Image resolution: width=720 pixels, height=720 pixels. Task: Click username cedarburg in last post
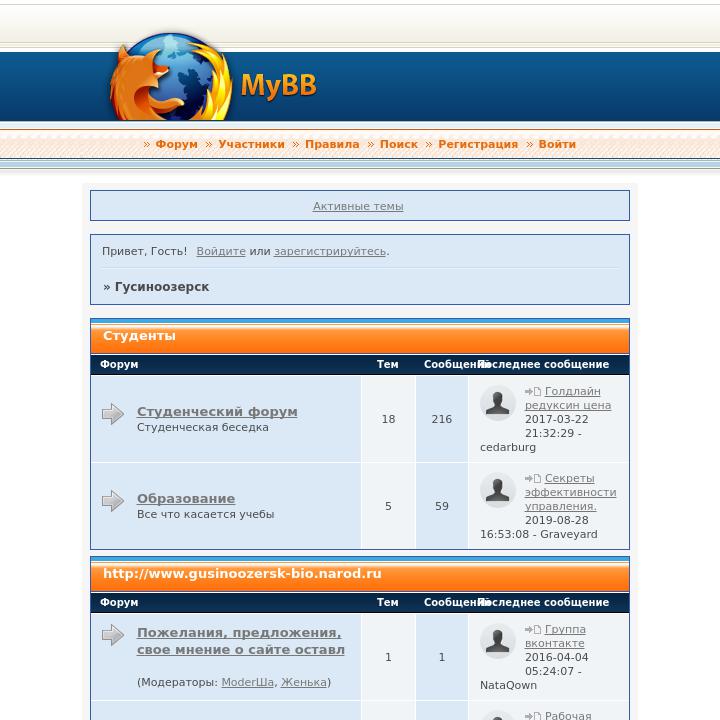508,447
